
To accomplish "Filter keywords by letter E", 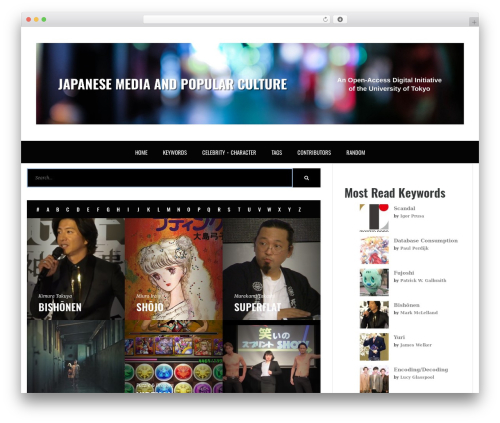I will 88,210.
